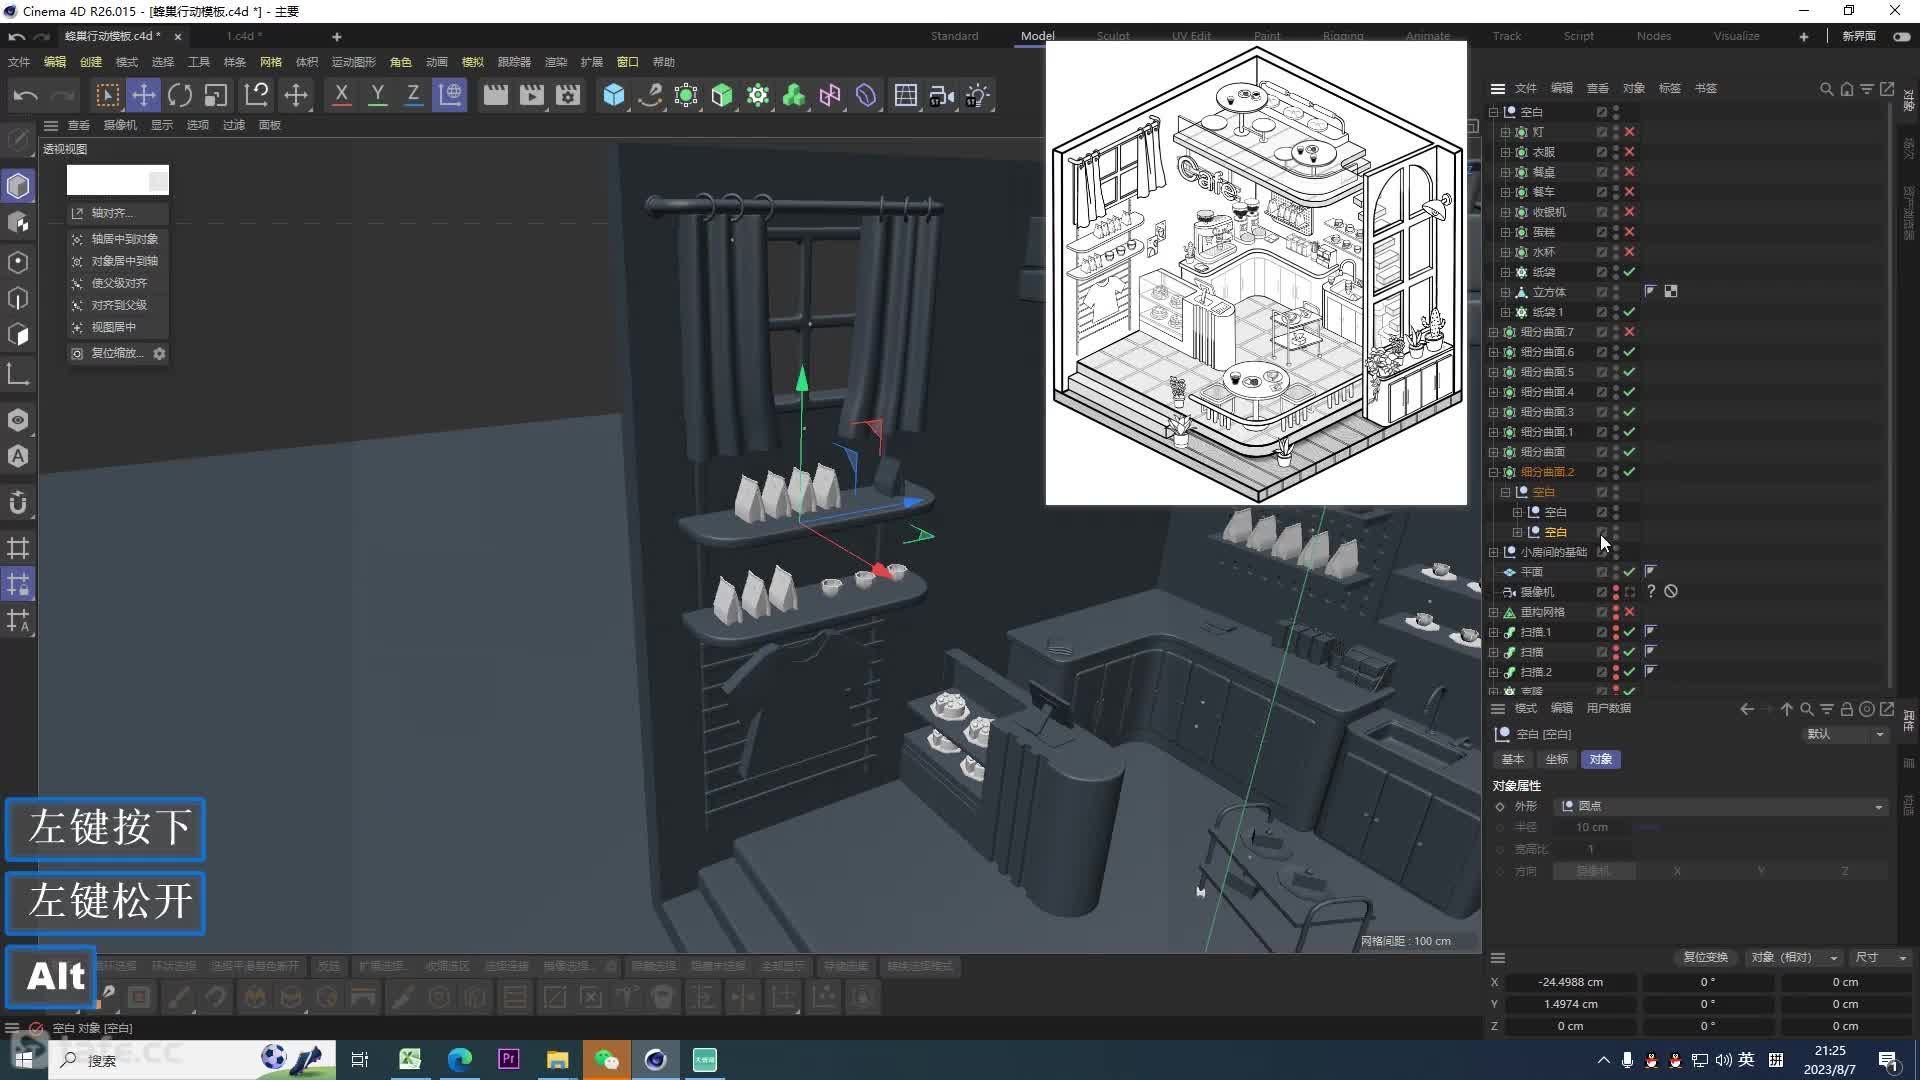1920x1080 pixels.
Task: Click 使父级对齐 button
Action: [x=118, y=283]
